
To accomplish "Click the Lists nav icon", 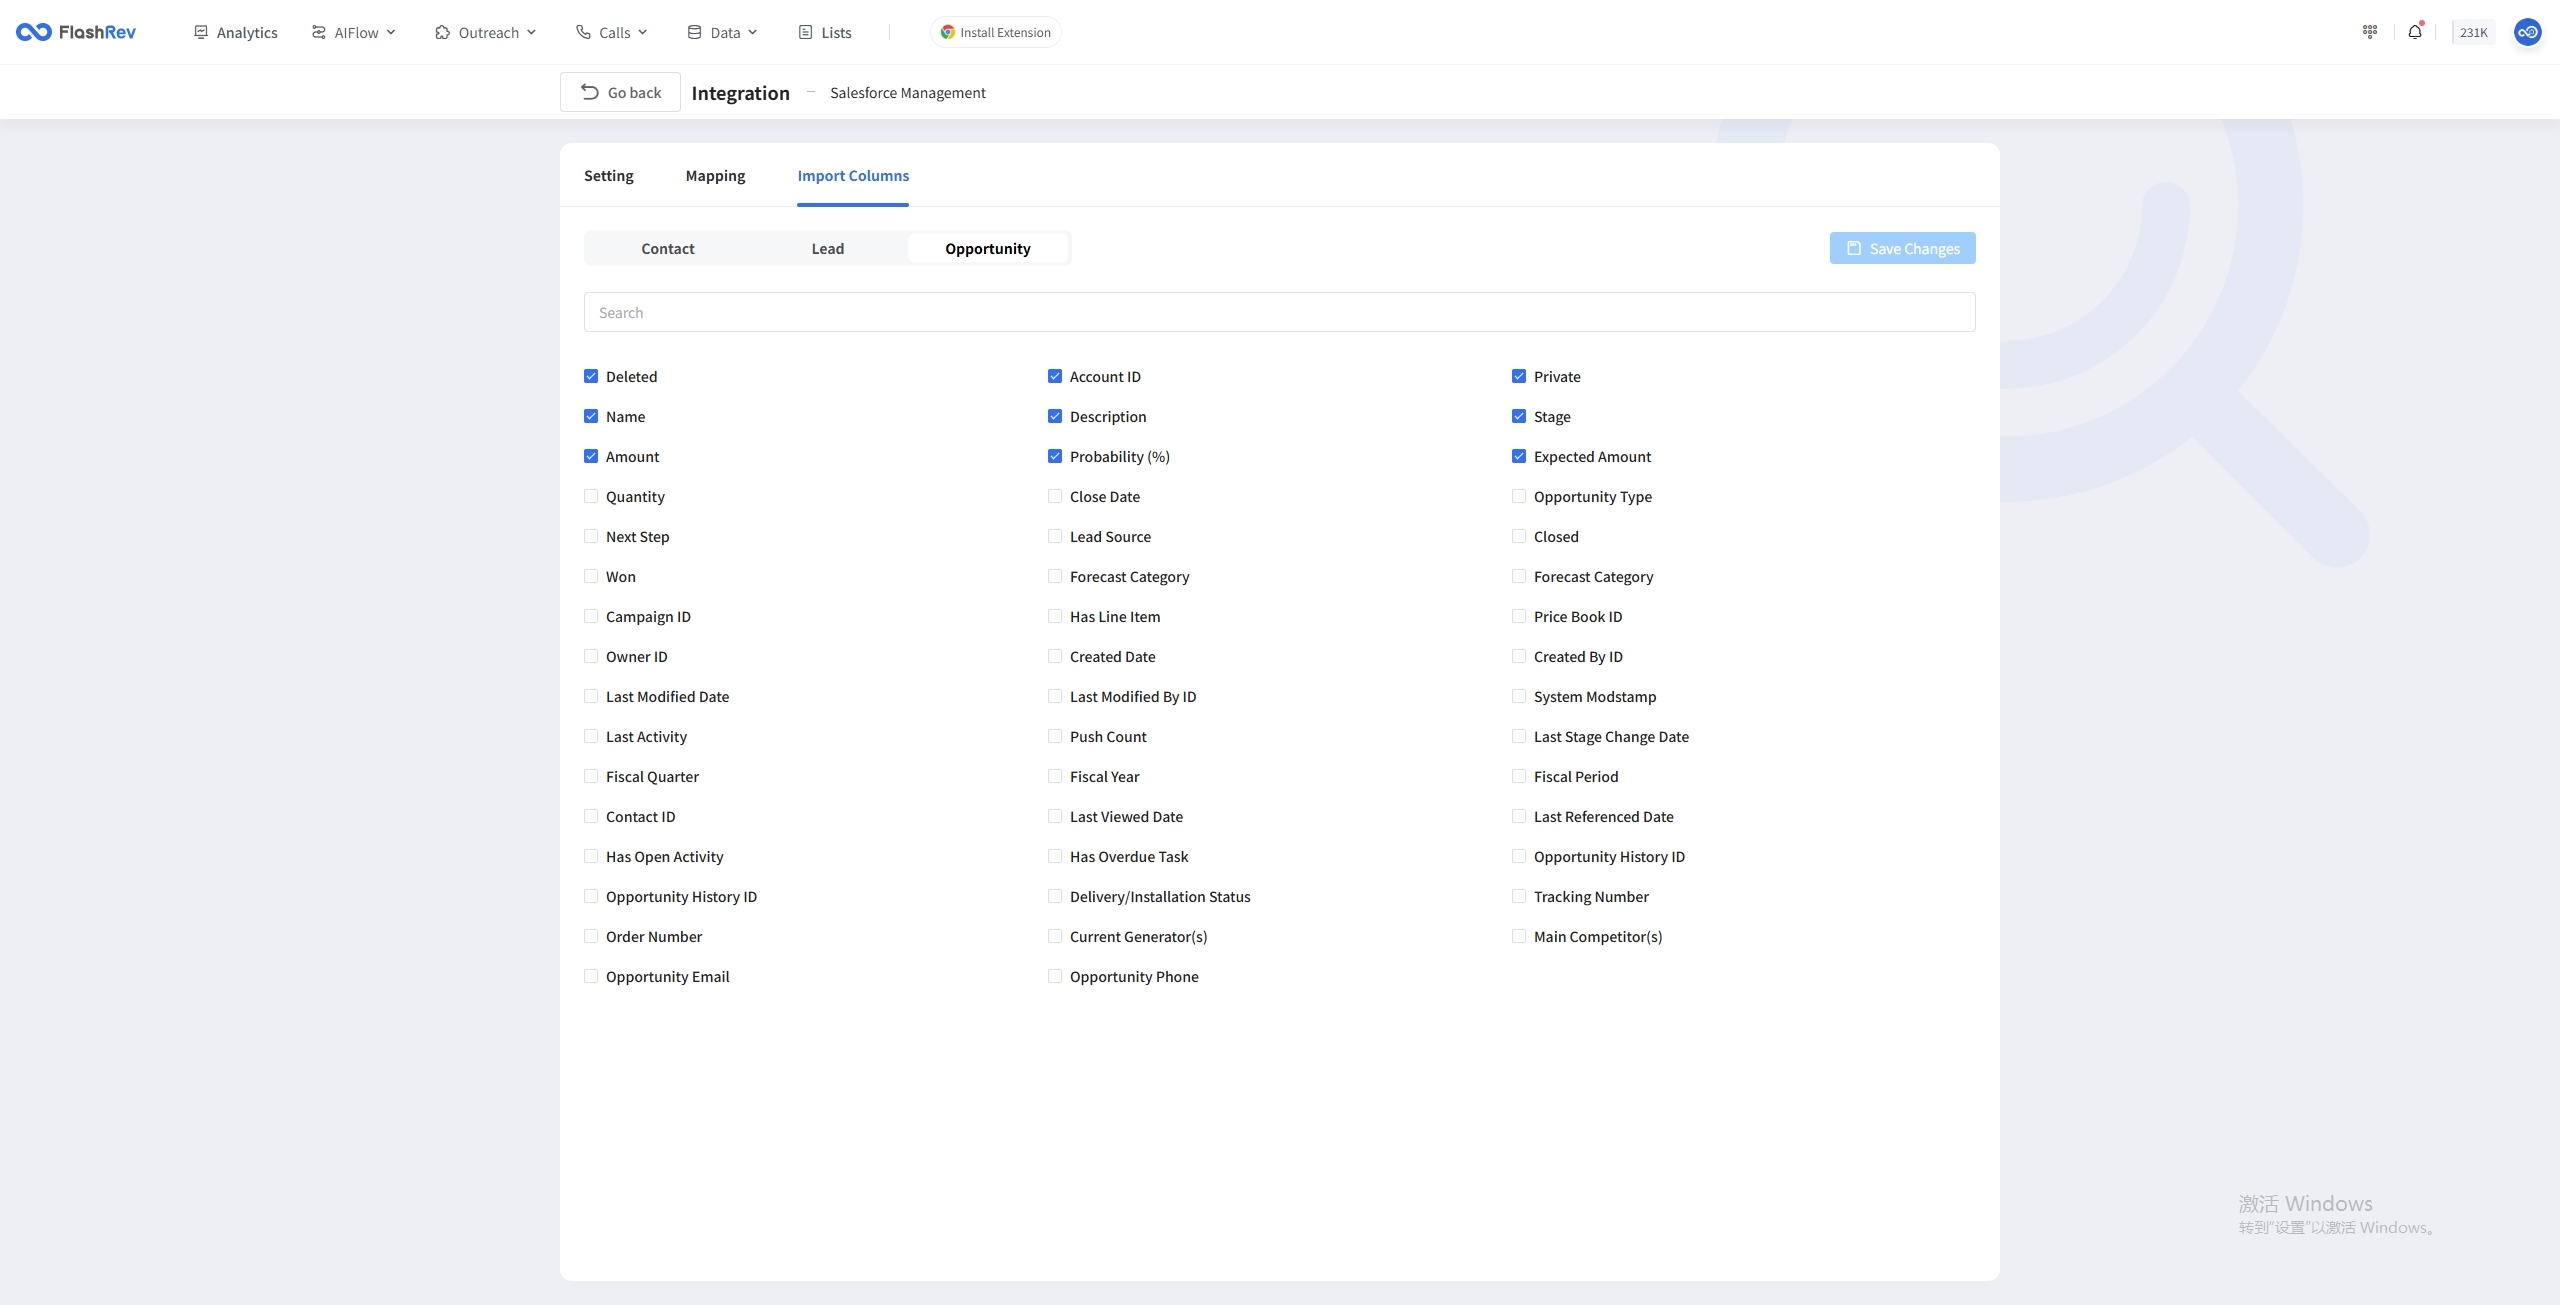I will click(x=805, y=32).
